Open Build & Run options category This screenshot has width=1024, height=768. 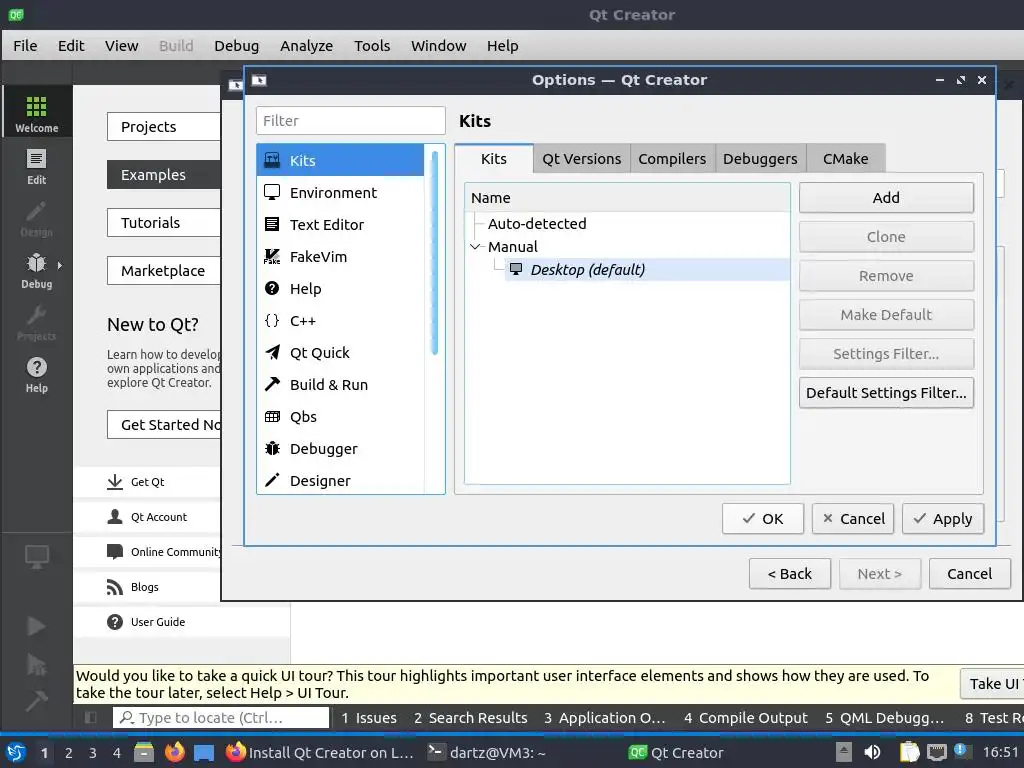[x=340, y=385]
